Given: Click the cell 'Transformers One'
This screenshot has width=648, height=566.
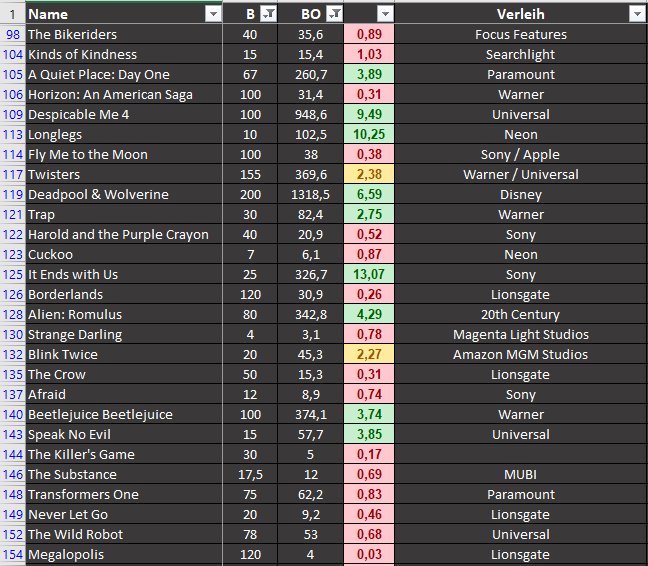Looking at the screenshot, I should click(x=124, y=494).
